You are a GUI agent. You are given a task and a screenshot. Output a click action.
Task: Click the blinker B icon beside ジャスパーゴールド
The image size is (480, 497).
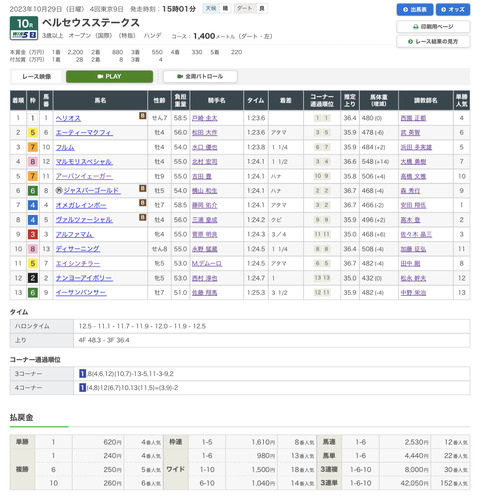[x=142, y=188]
